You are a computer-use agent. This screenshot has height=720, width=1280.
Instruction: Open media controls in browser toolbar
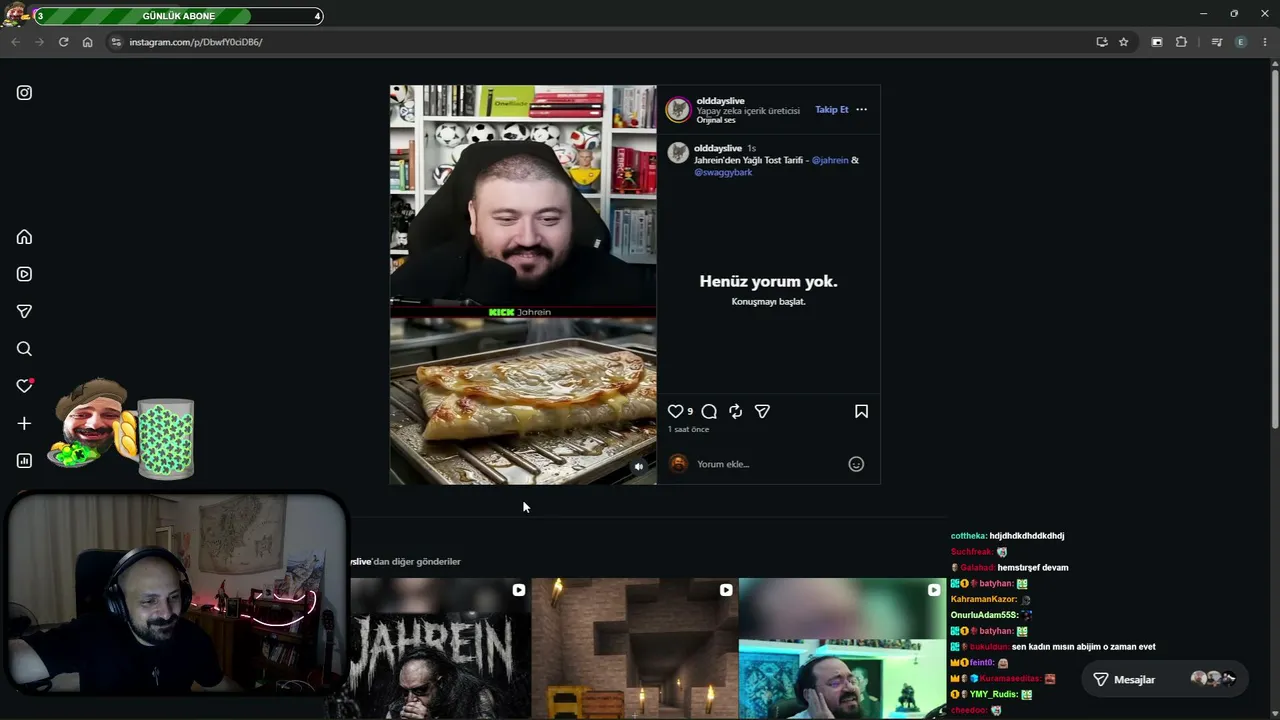(x=1217, y=42)
